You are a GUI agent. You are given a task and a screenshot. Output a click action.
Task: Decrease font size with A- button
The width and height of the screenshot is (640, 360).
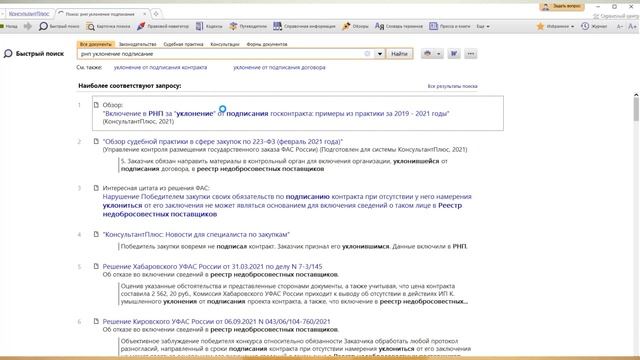pos(620,27)
